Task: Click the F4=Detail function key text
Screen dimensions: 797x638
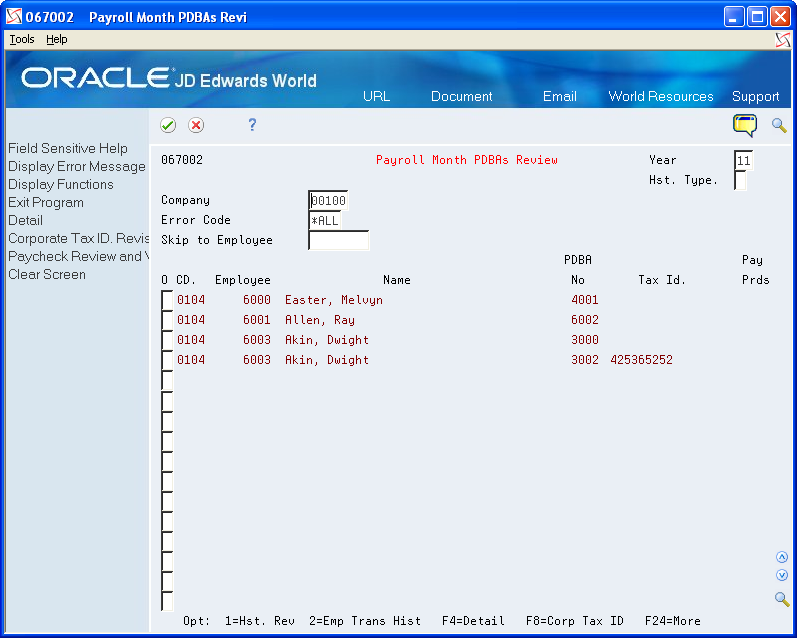Action: click(x=473, y=621)
